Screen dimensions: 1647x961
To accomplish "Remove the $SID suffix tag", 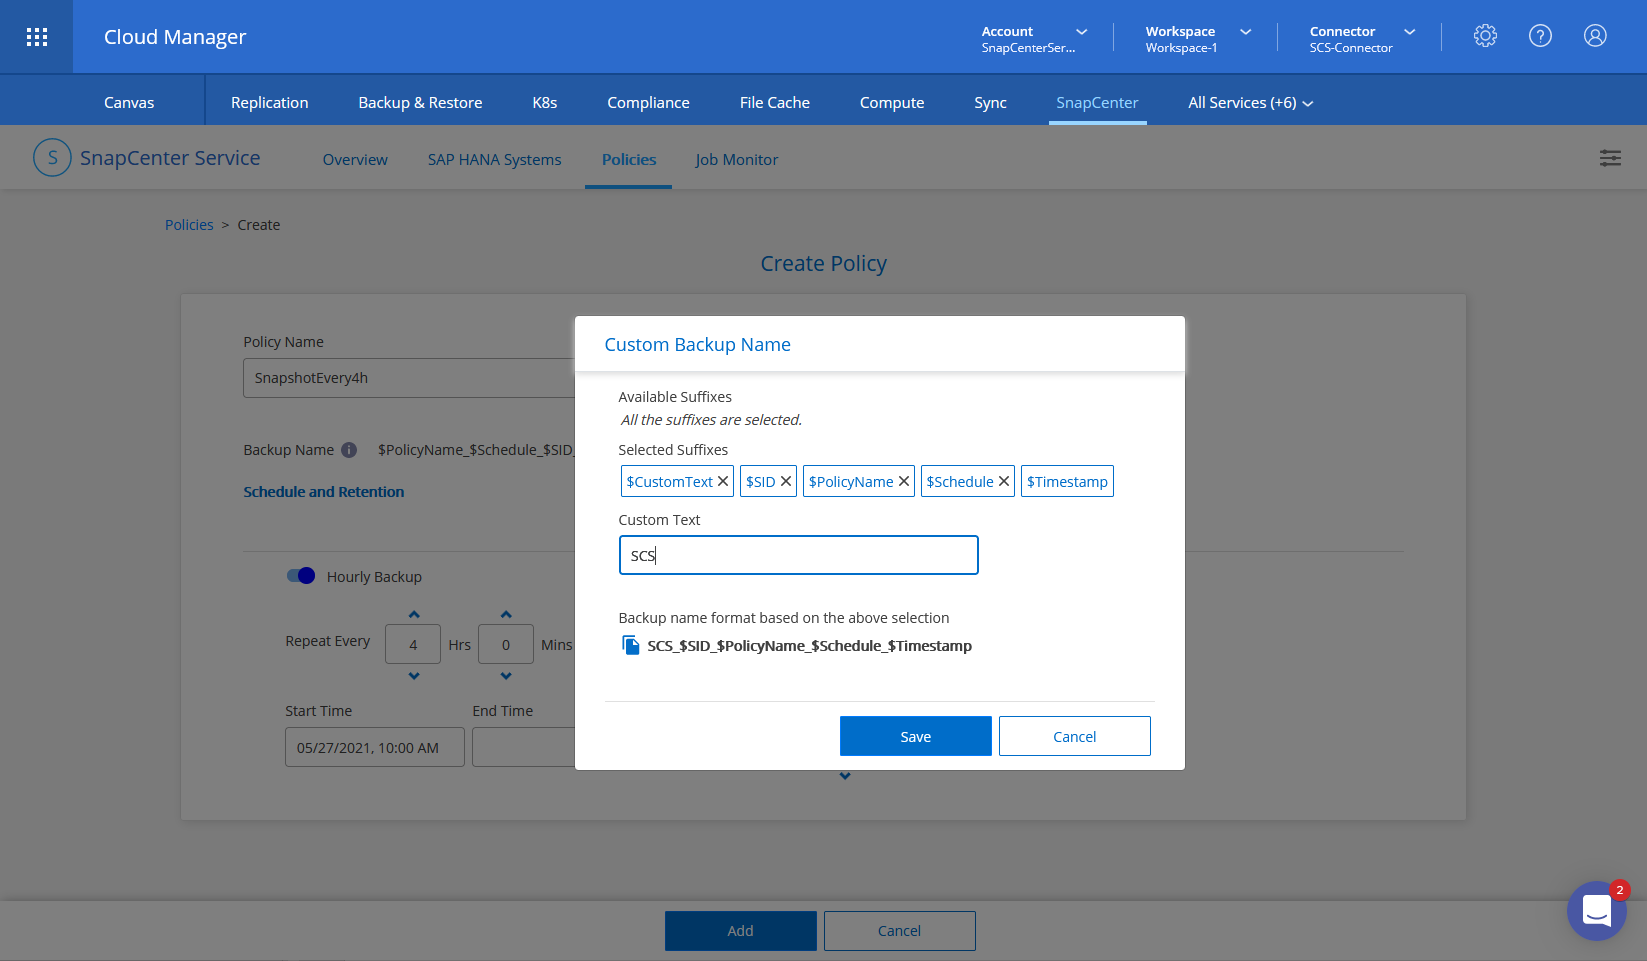I will coord(786,481).
